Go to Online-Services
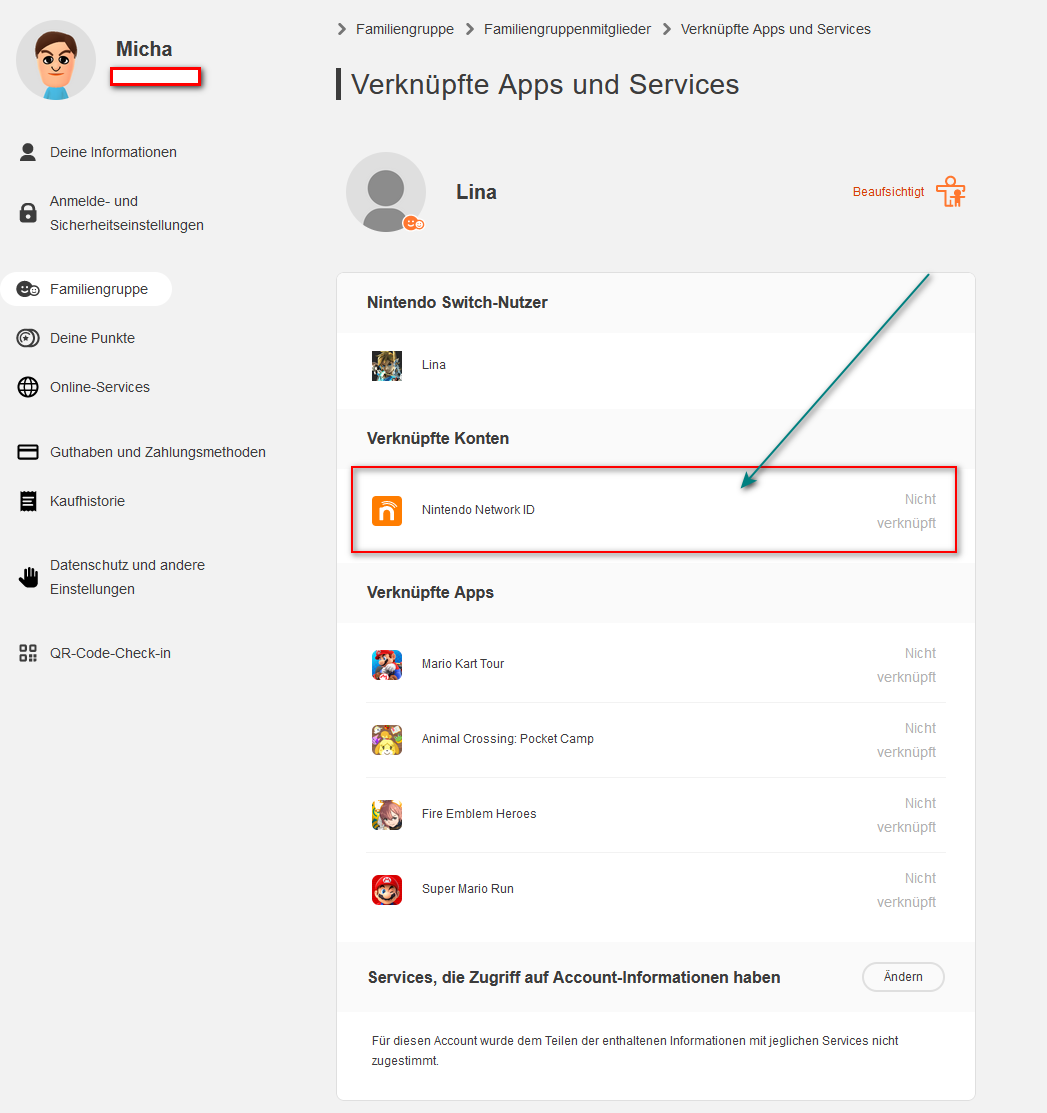Image resolution: width=1047 pixels, height=1113 pixels. click(x=99, y=387)
